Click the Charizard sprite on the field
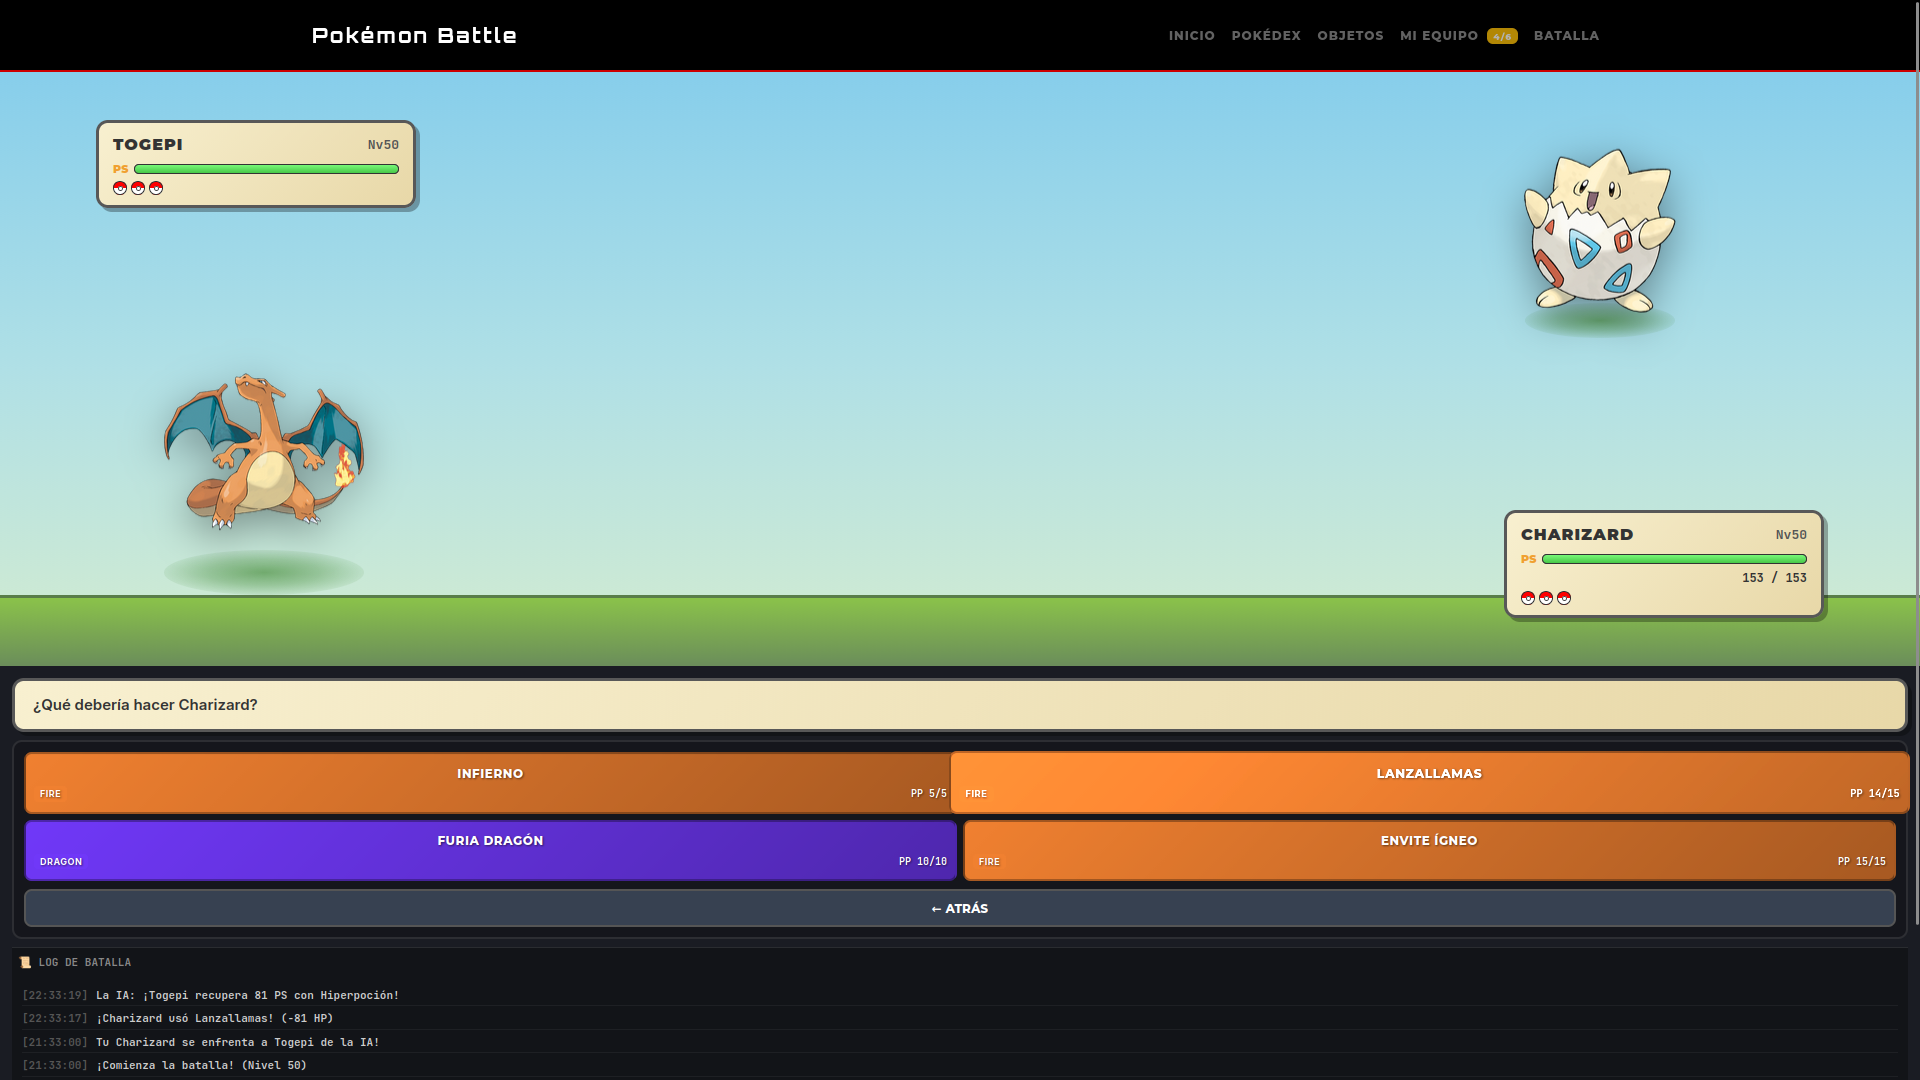This screenshot has width=1920, height=1080. [x=264, y=452]
